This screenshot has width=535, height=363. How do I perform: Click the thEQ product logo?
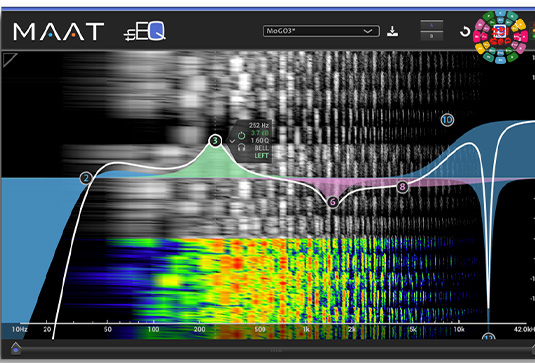click(x=145, y=31)
